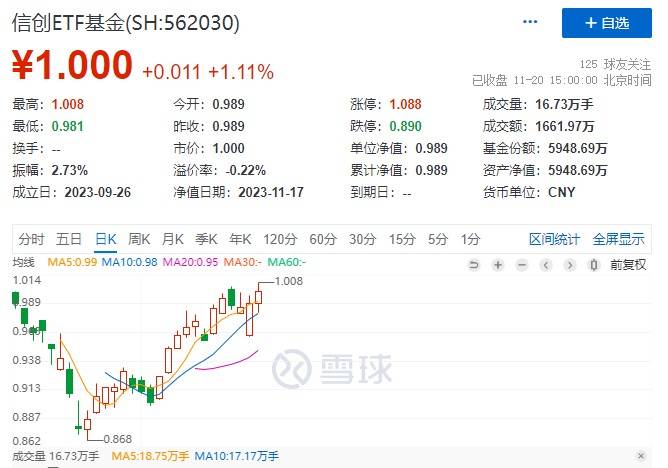
Task: Click the +1.11% change percentage
Action: (x=241, y=72)
